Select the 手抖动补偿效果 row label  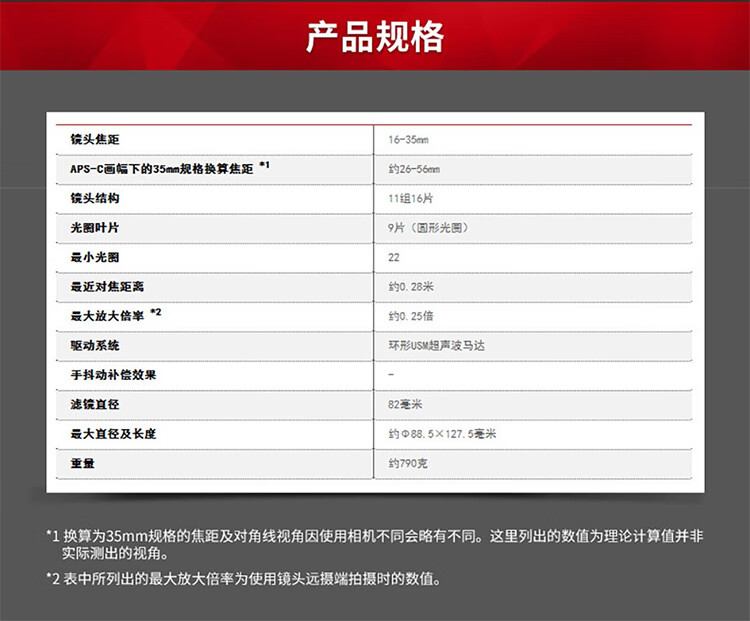[113, 375]
